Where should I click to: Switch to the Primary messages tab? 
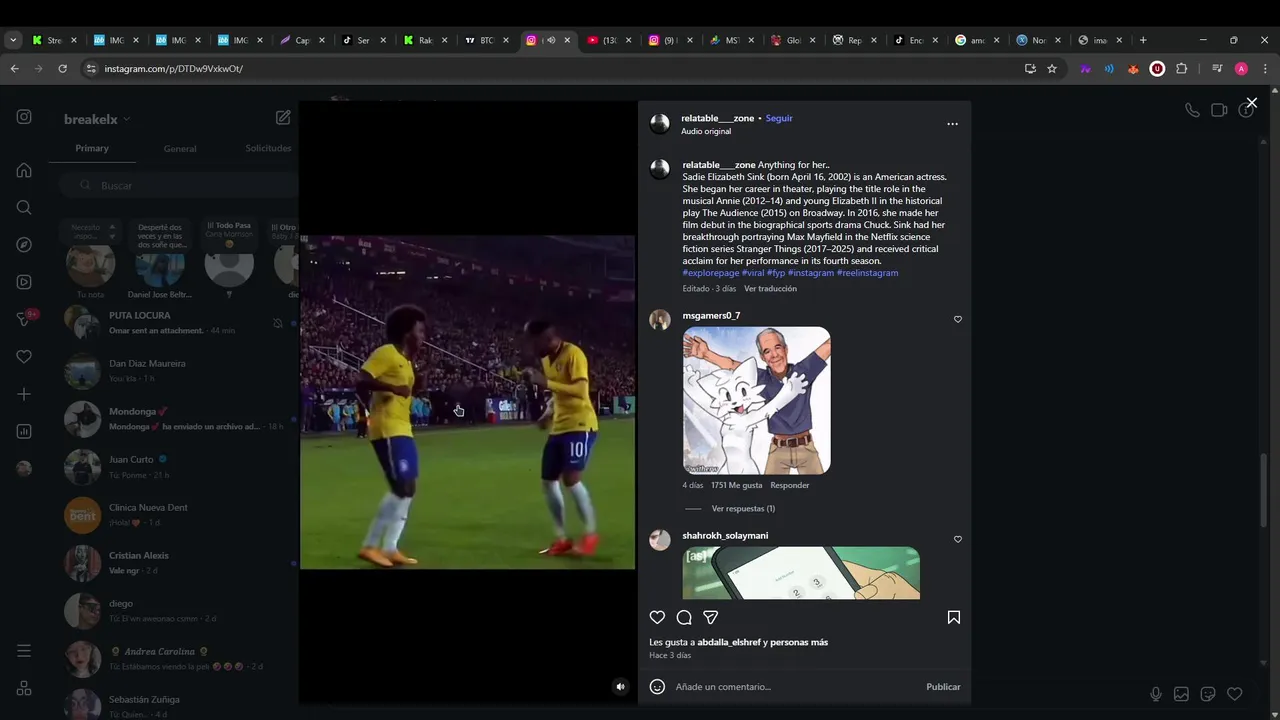coord(92,148)
